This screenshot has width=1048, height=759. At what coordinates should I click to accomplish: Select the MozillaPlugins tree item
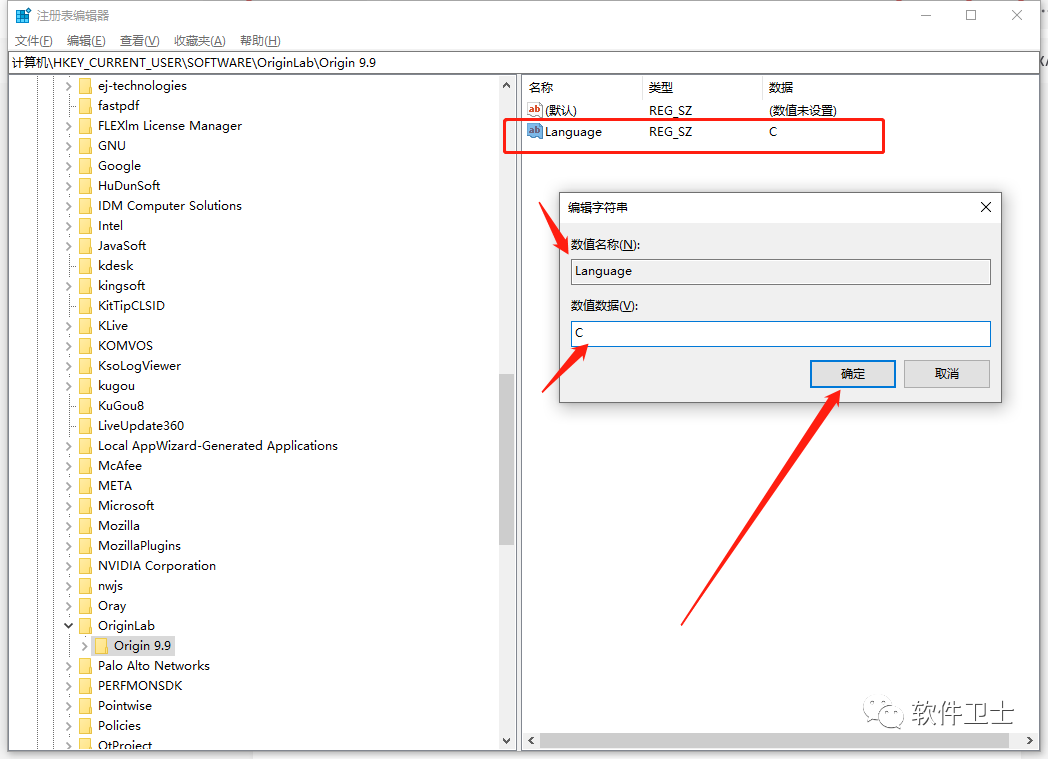pyautogui.click(x=139, y=546)
